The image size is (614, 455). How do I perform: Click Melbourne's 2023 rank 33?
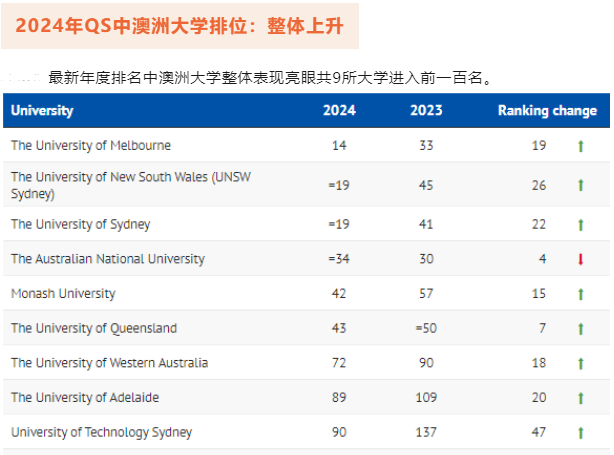(426, 146)
